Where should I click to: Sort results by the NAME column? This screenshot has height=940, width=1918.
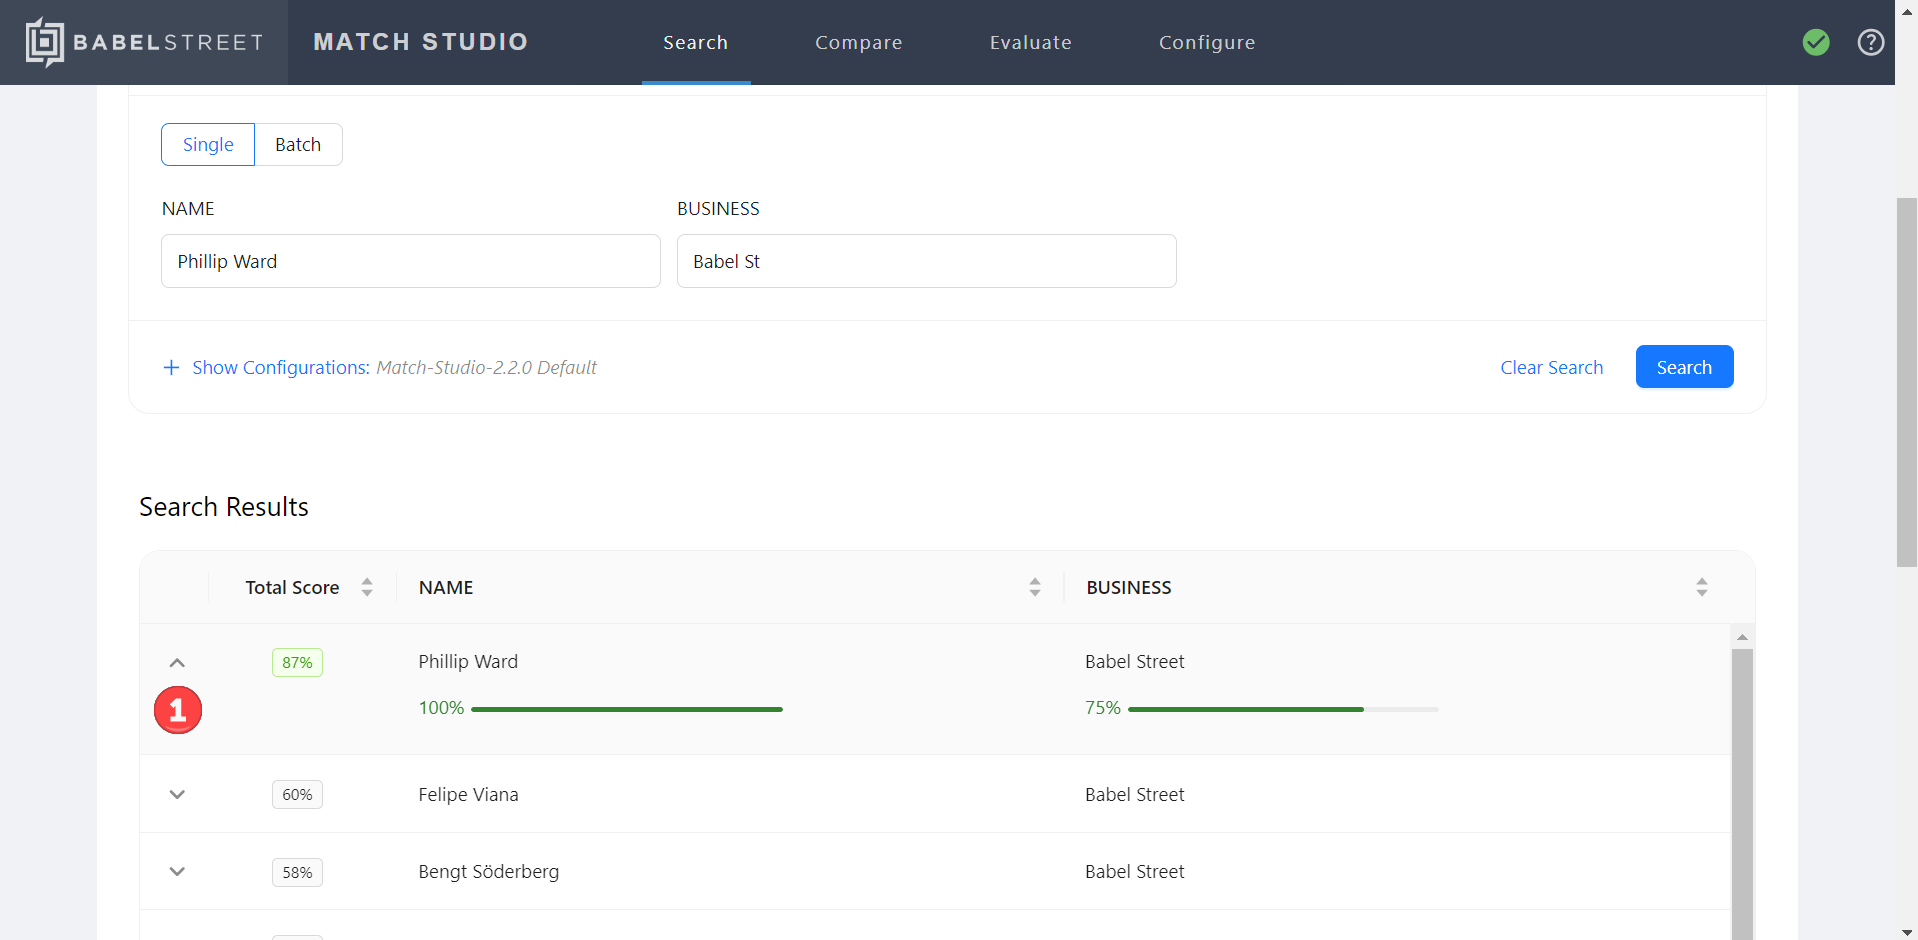pyautogui.click(x=1035, y=587)
